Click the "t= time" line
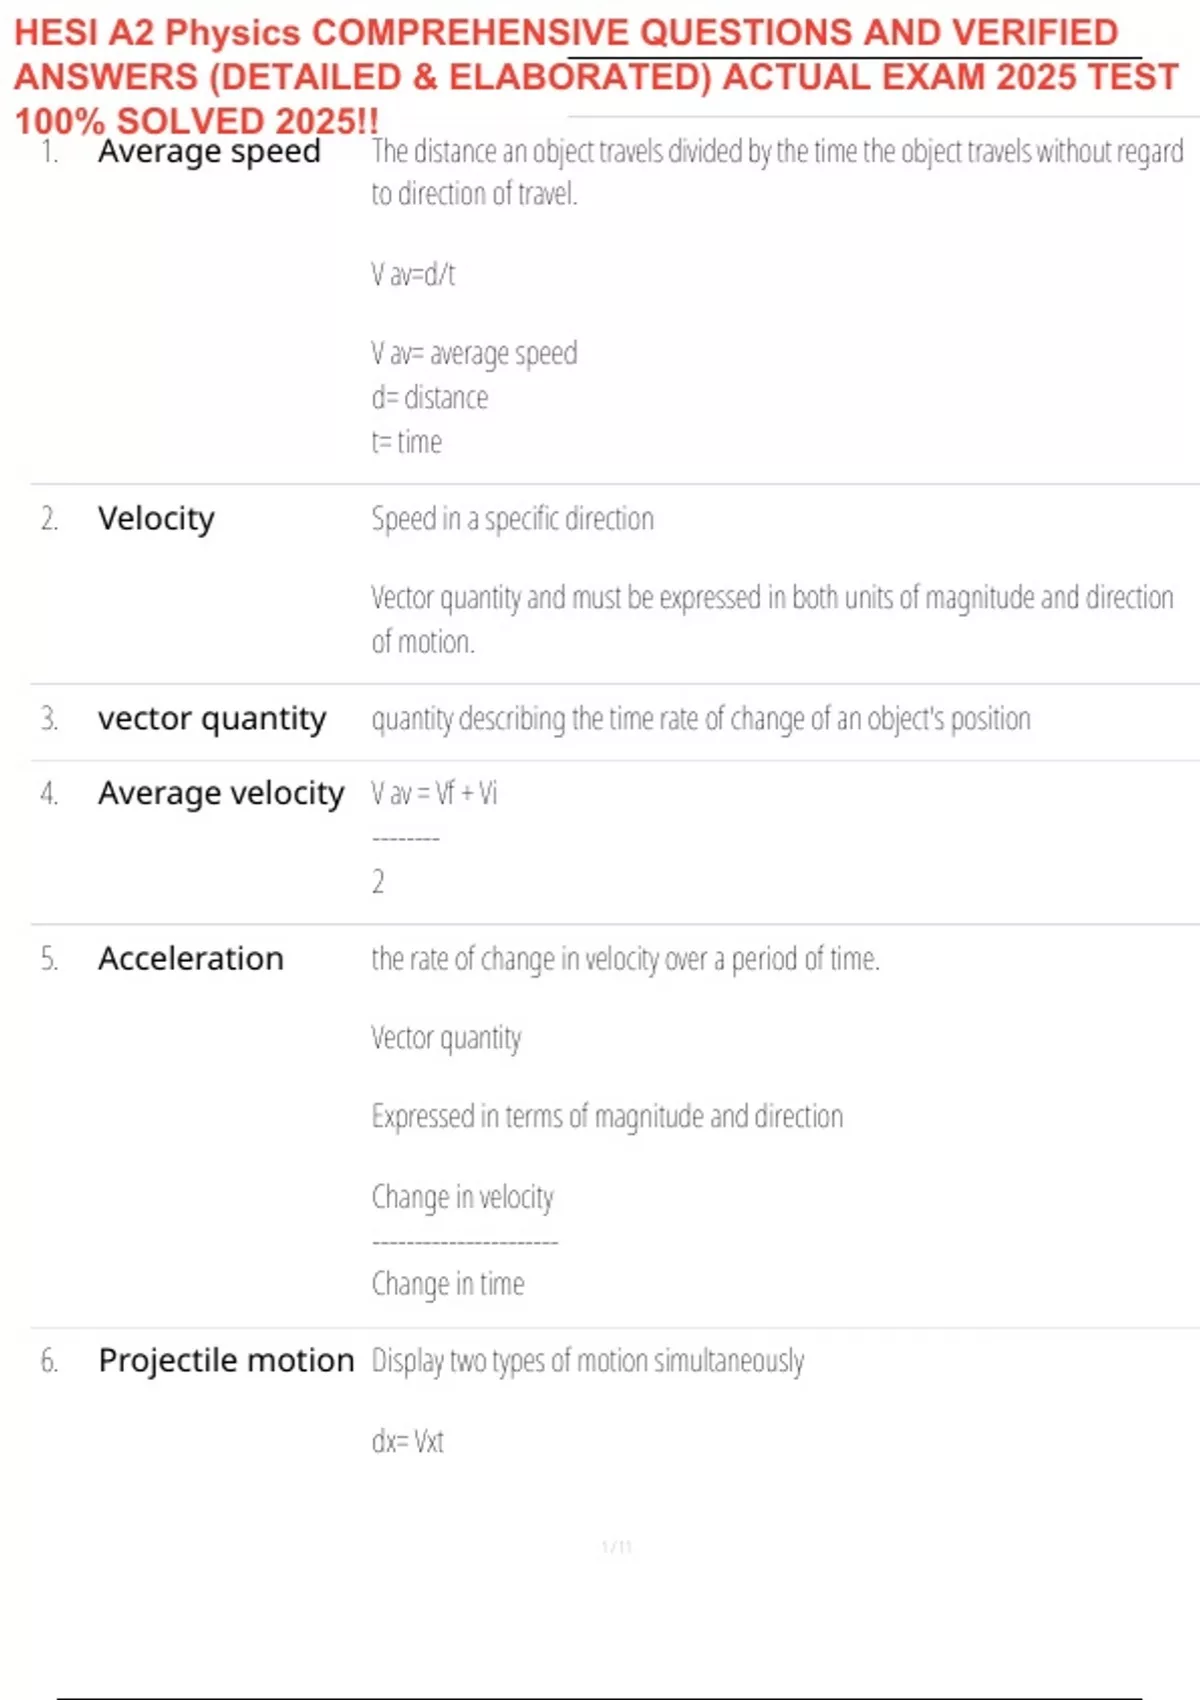The image size is (1200, 1700). tap(406, 442)
